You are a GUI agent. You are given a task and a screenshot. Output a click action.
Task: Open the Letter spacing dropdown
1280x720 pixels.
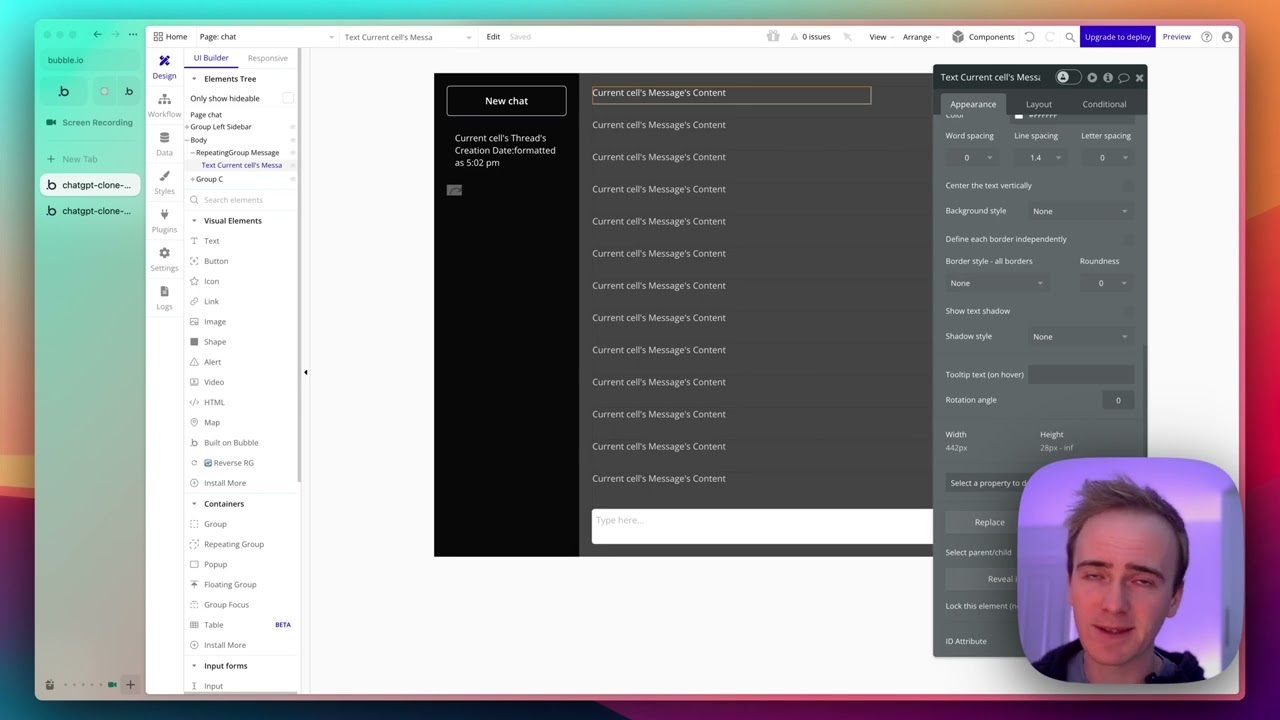(x=1106, y=157)
